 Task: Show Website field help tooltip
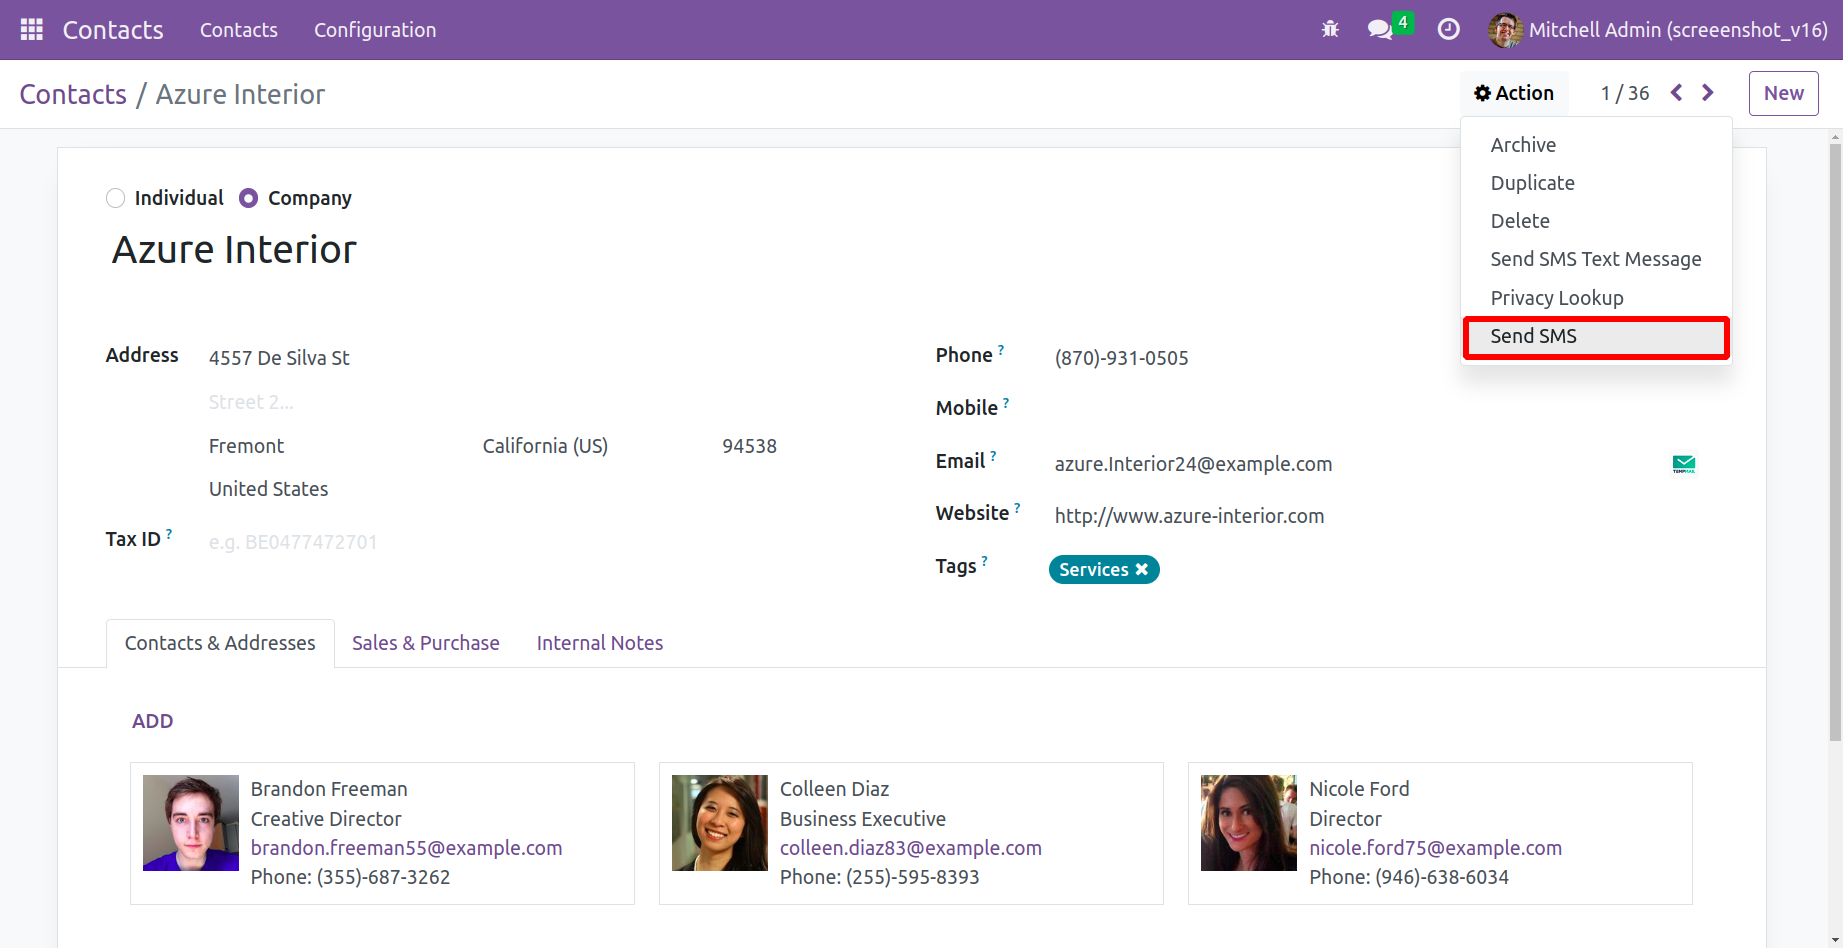tap(1017, 508)
